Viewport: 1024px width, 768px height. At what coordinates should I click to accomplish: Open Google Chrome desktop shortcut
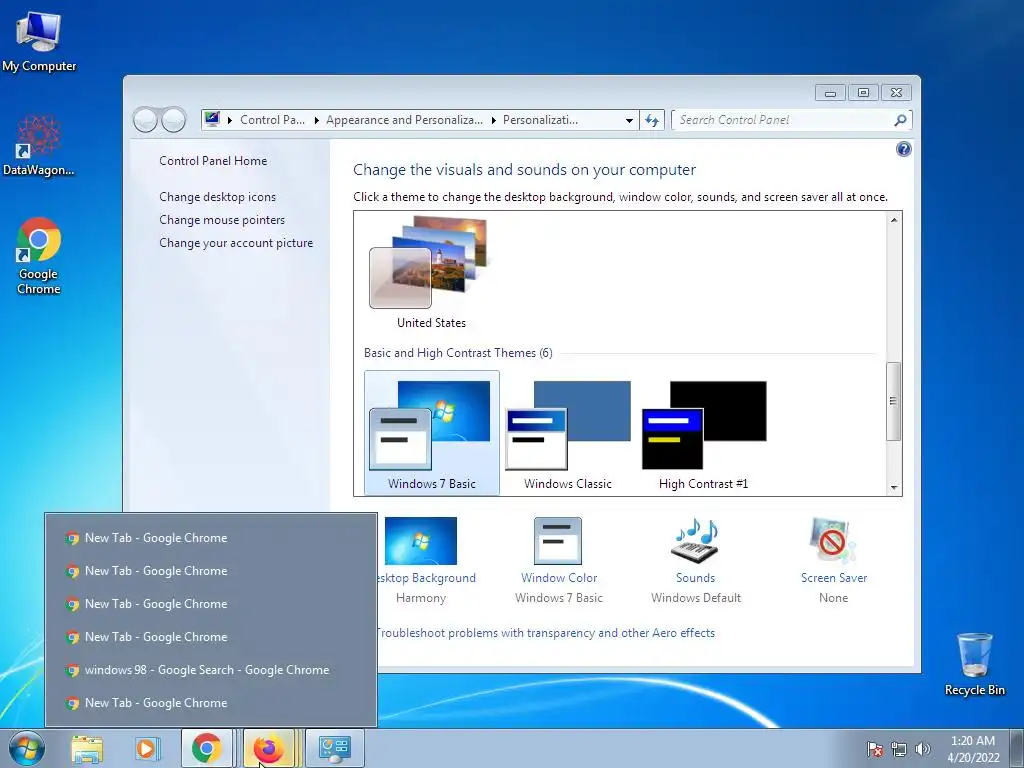coord(39,255)
